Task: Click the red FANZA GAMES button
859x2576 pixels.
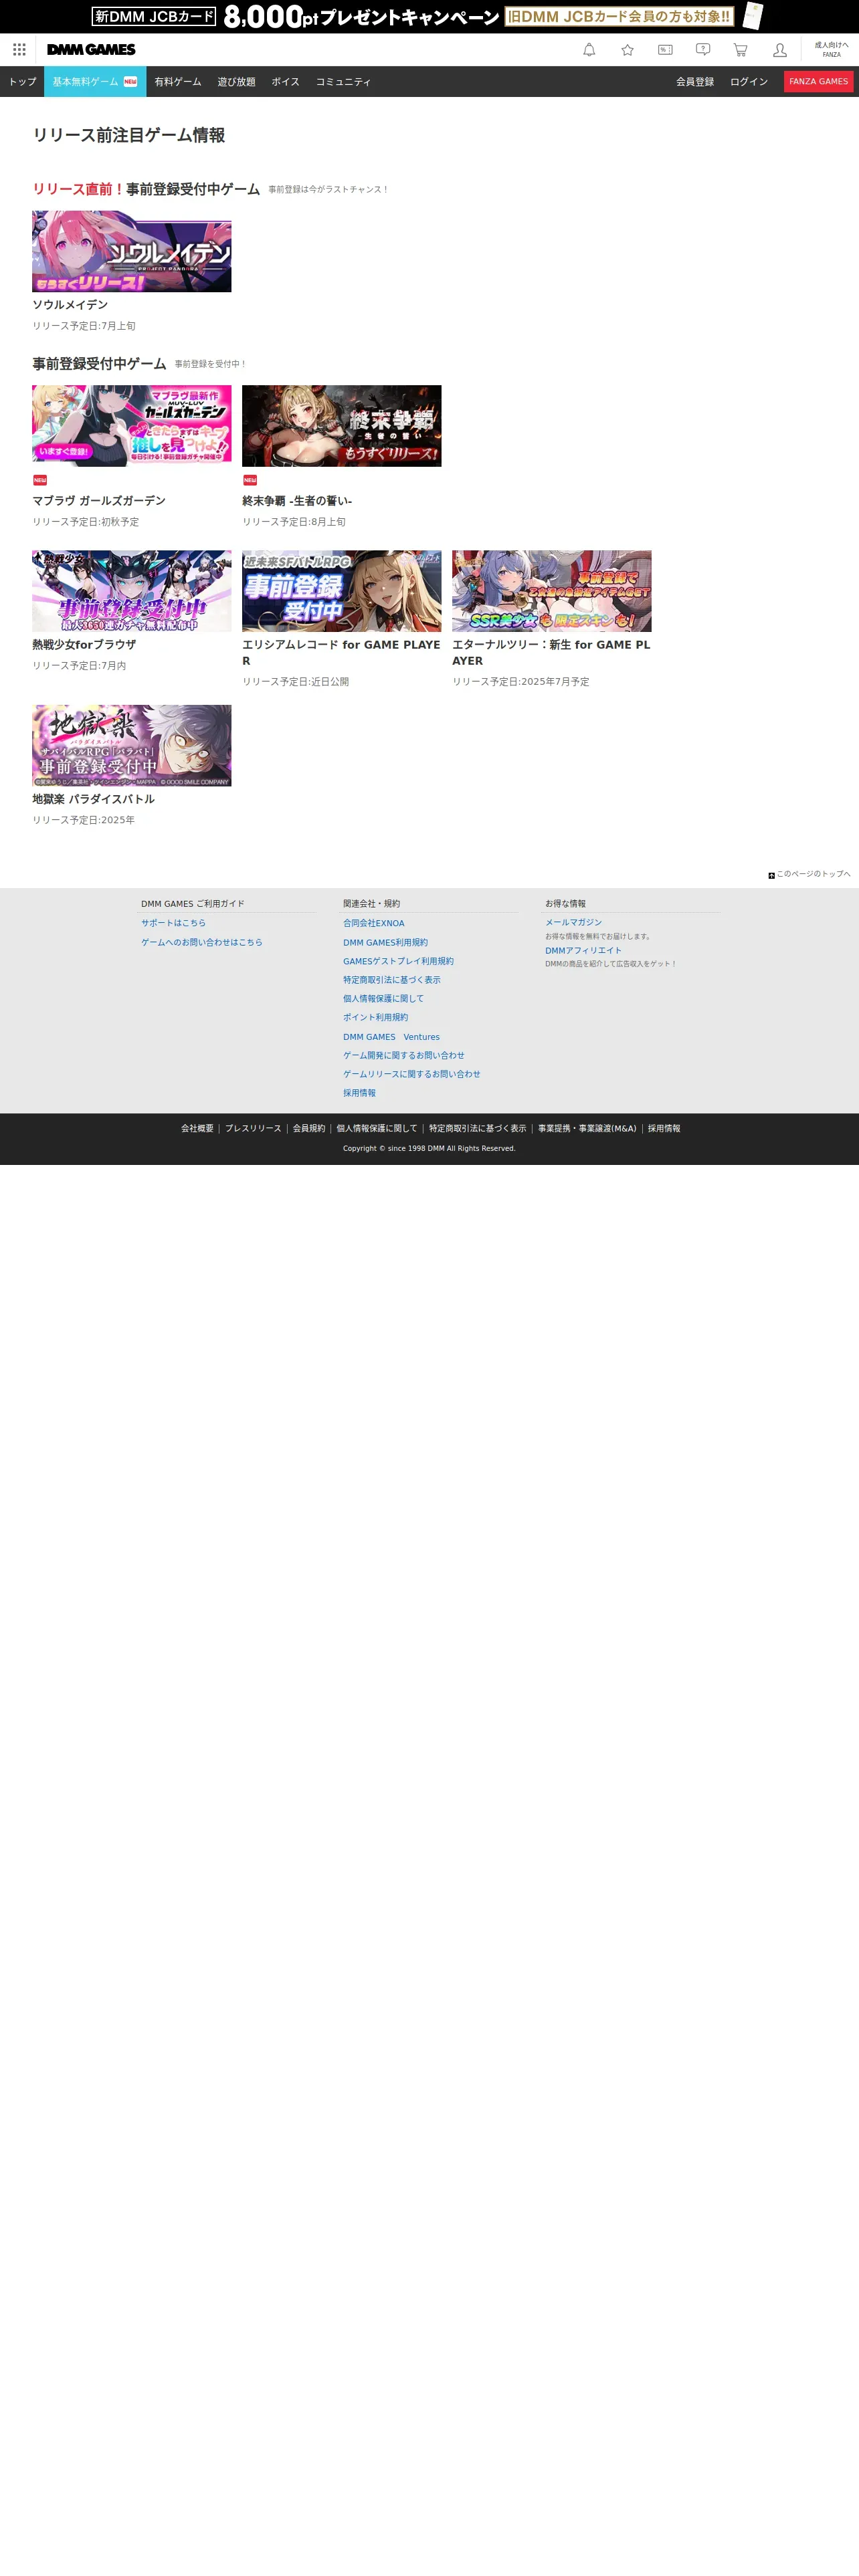Action: 818,82
